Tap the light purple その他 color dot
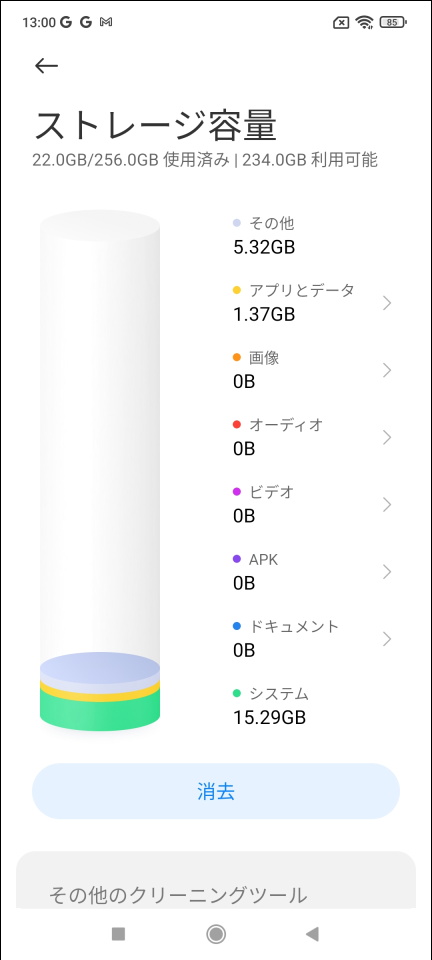The width and height of the screenshot is (432, 960). coord(237,223)
